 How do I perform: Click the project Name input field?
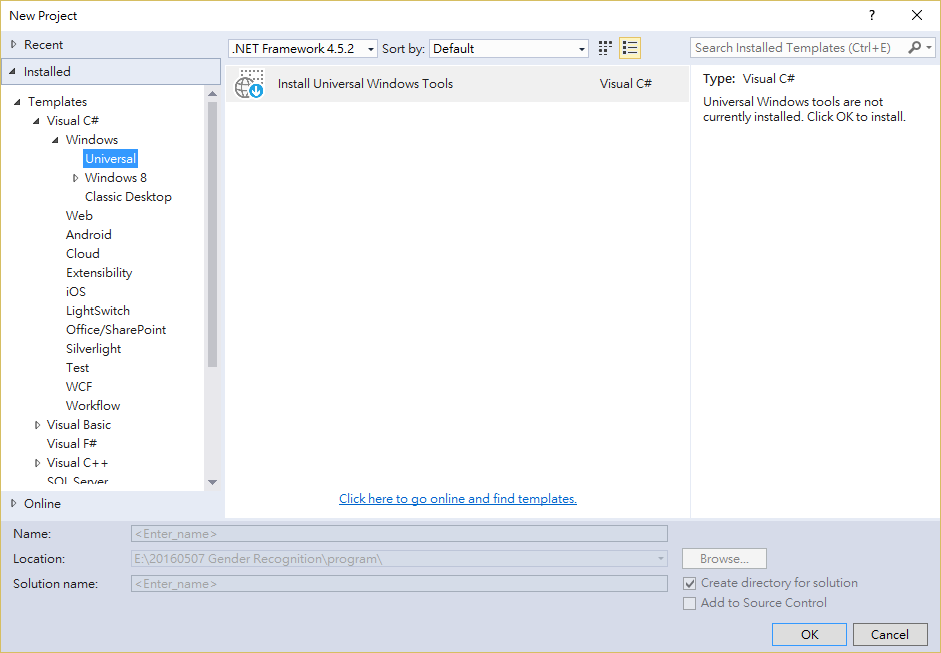coord(399,534)
